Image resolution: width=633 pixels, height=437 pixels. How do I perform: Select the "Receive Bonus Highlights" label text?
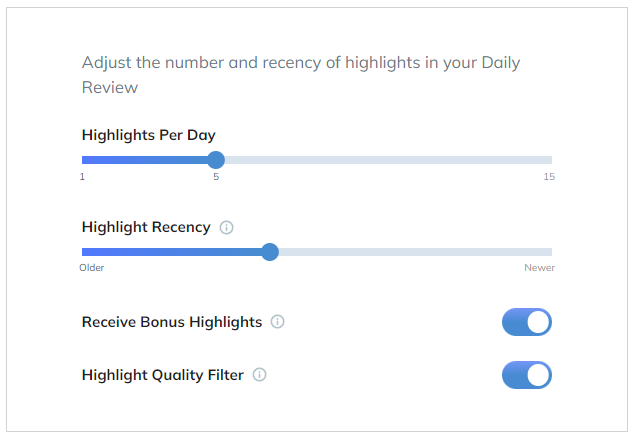(171, 322)
